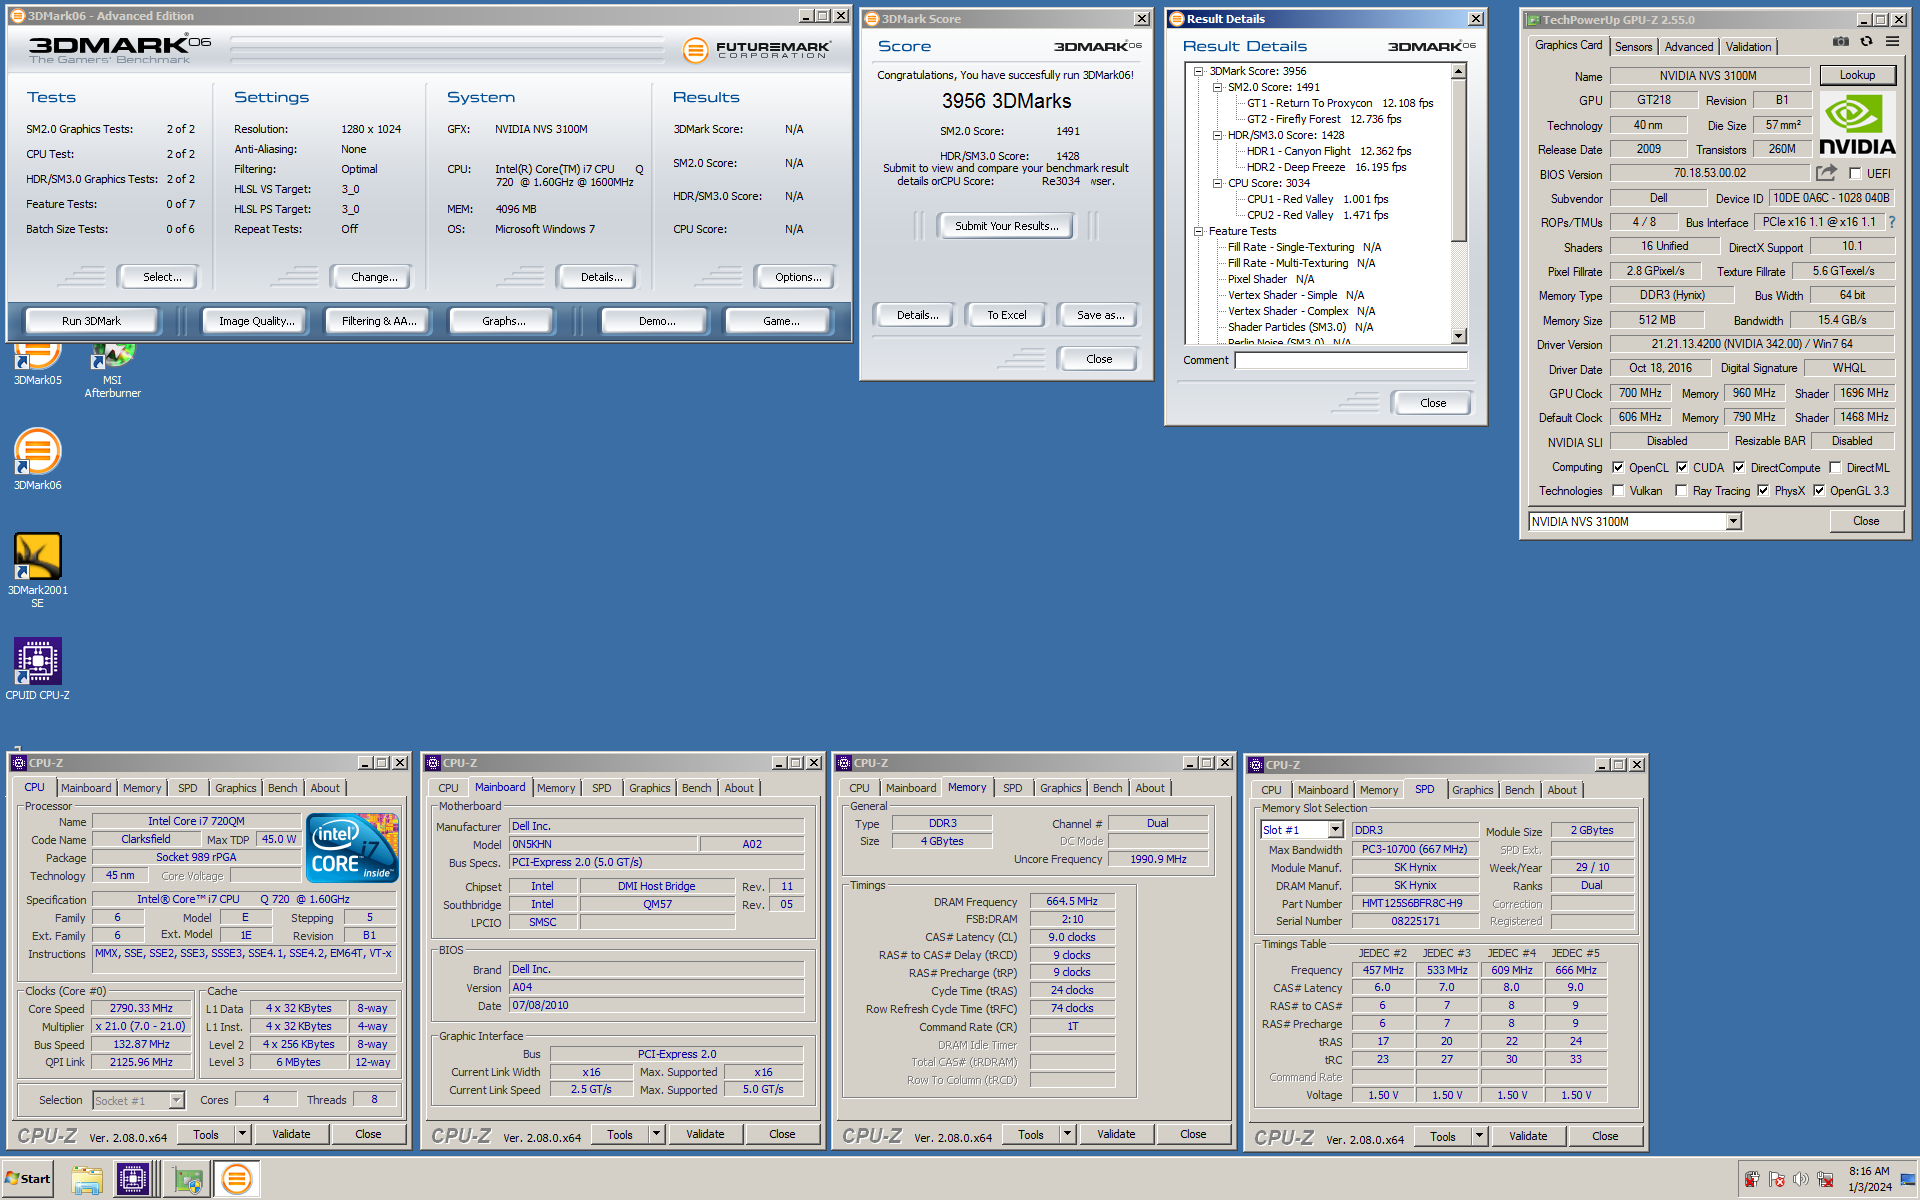Collapse the CPU Score: 3034 tree node
1920x1200 pixels.
click(1217, 183)
